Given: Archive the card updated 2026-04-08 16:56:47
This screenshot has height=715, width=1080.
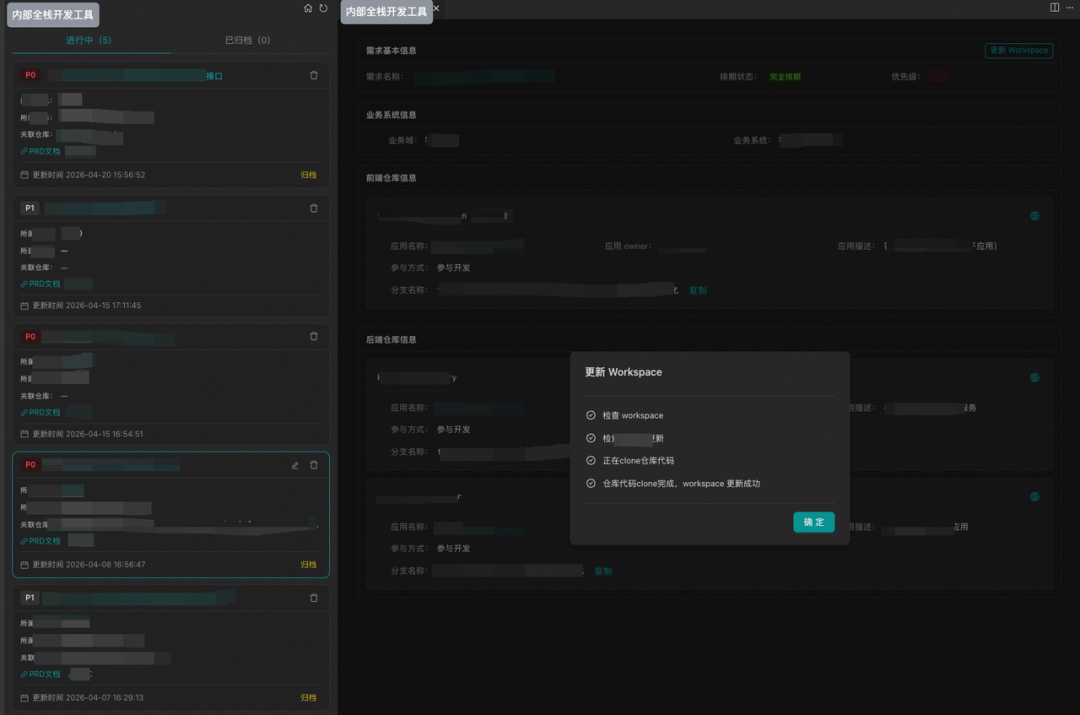Looking at the screenshot, I should click(309, 565).
